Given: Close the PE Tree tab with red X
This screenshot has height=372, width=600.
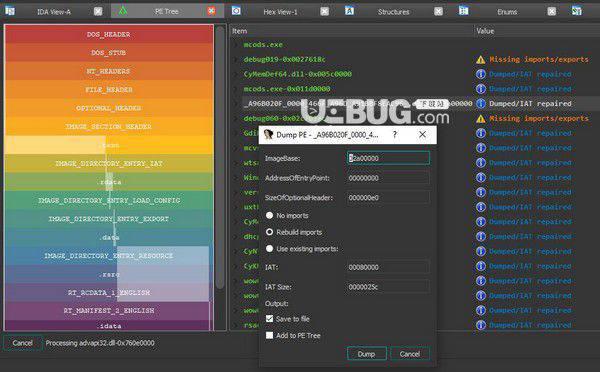Looking at the screenshot, I should 212,11.
